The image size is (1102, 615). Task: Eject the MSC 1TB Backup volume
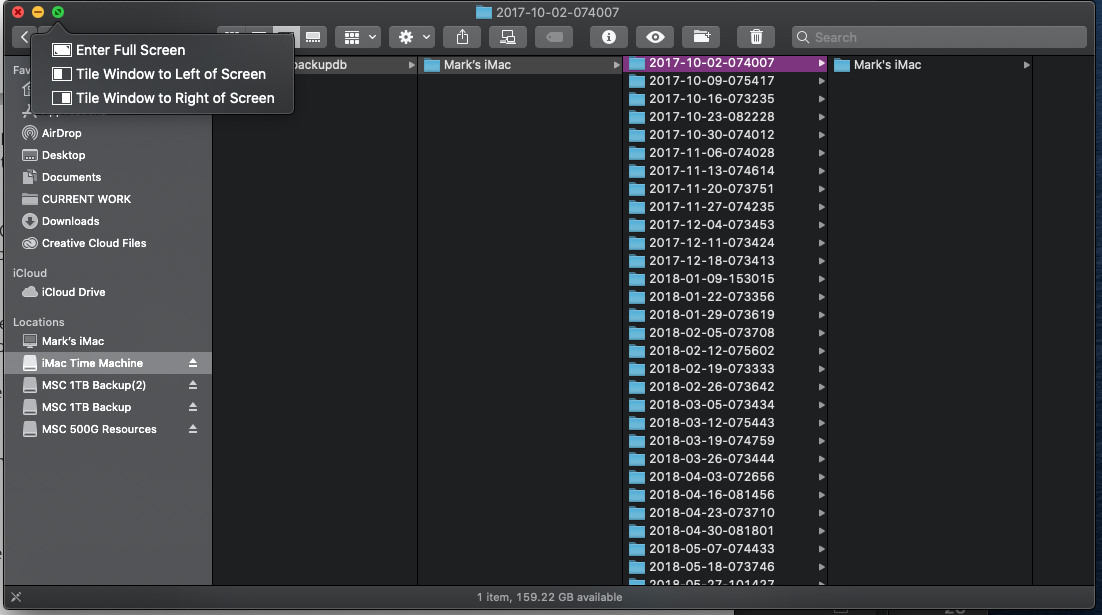(193, 407)
